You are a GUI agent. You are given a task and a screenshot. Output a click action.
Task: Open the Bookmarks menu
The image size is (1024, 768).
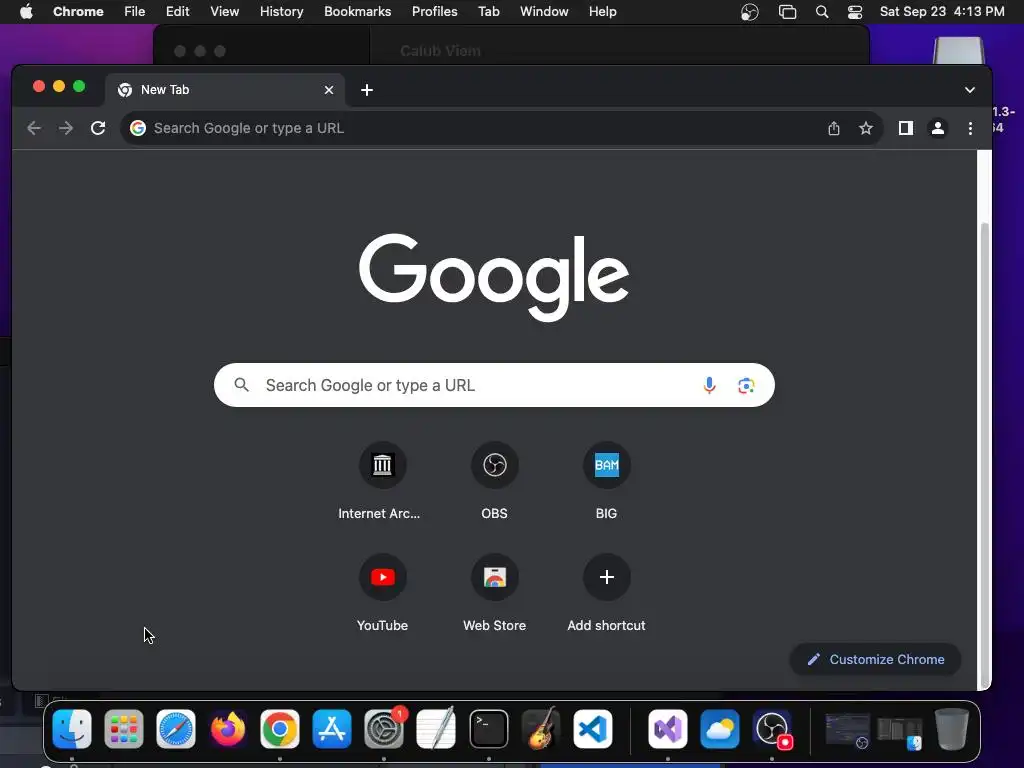(357, 12)
